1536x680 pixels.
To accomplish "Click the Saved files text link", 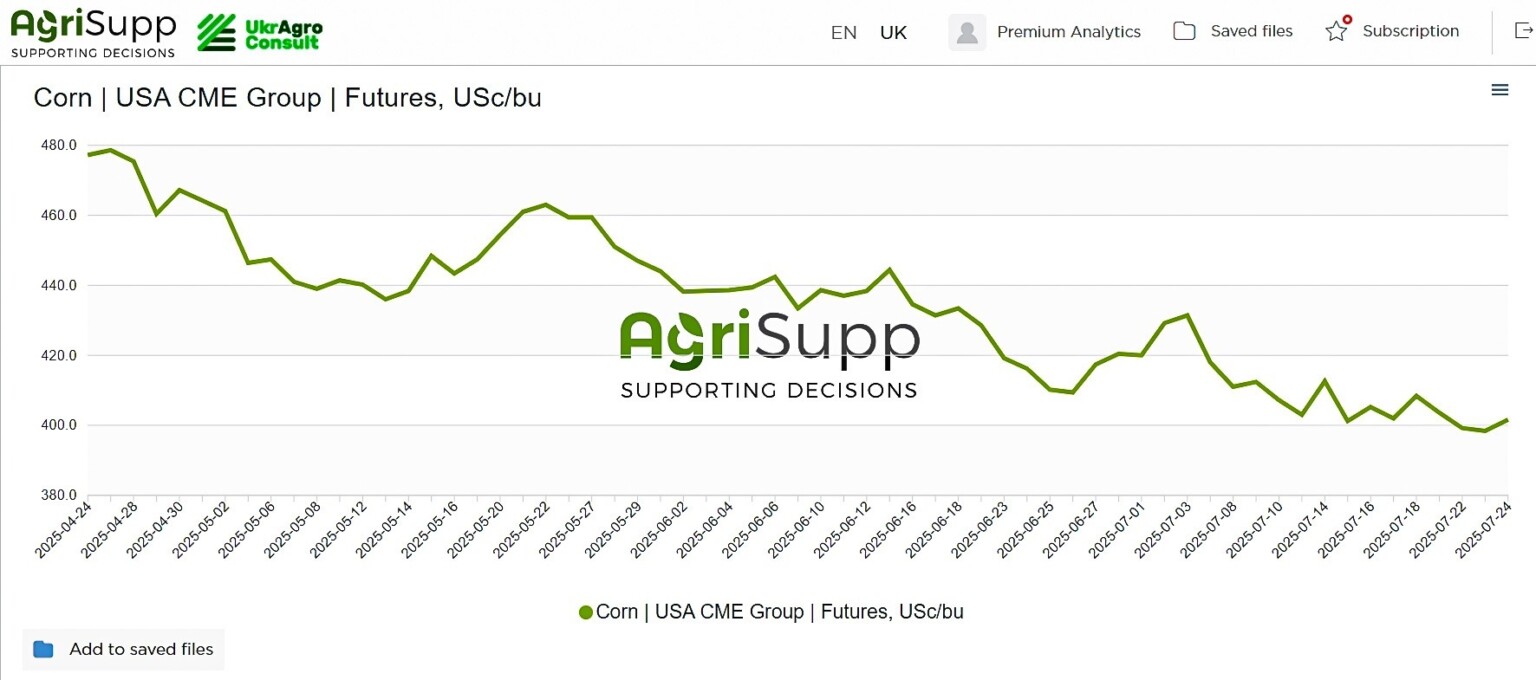I will [1251, 31].
